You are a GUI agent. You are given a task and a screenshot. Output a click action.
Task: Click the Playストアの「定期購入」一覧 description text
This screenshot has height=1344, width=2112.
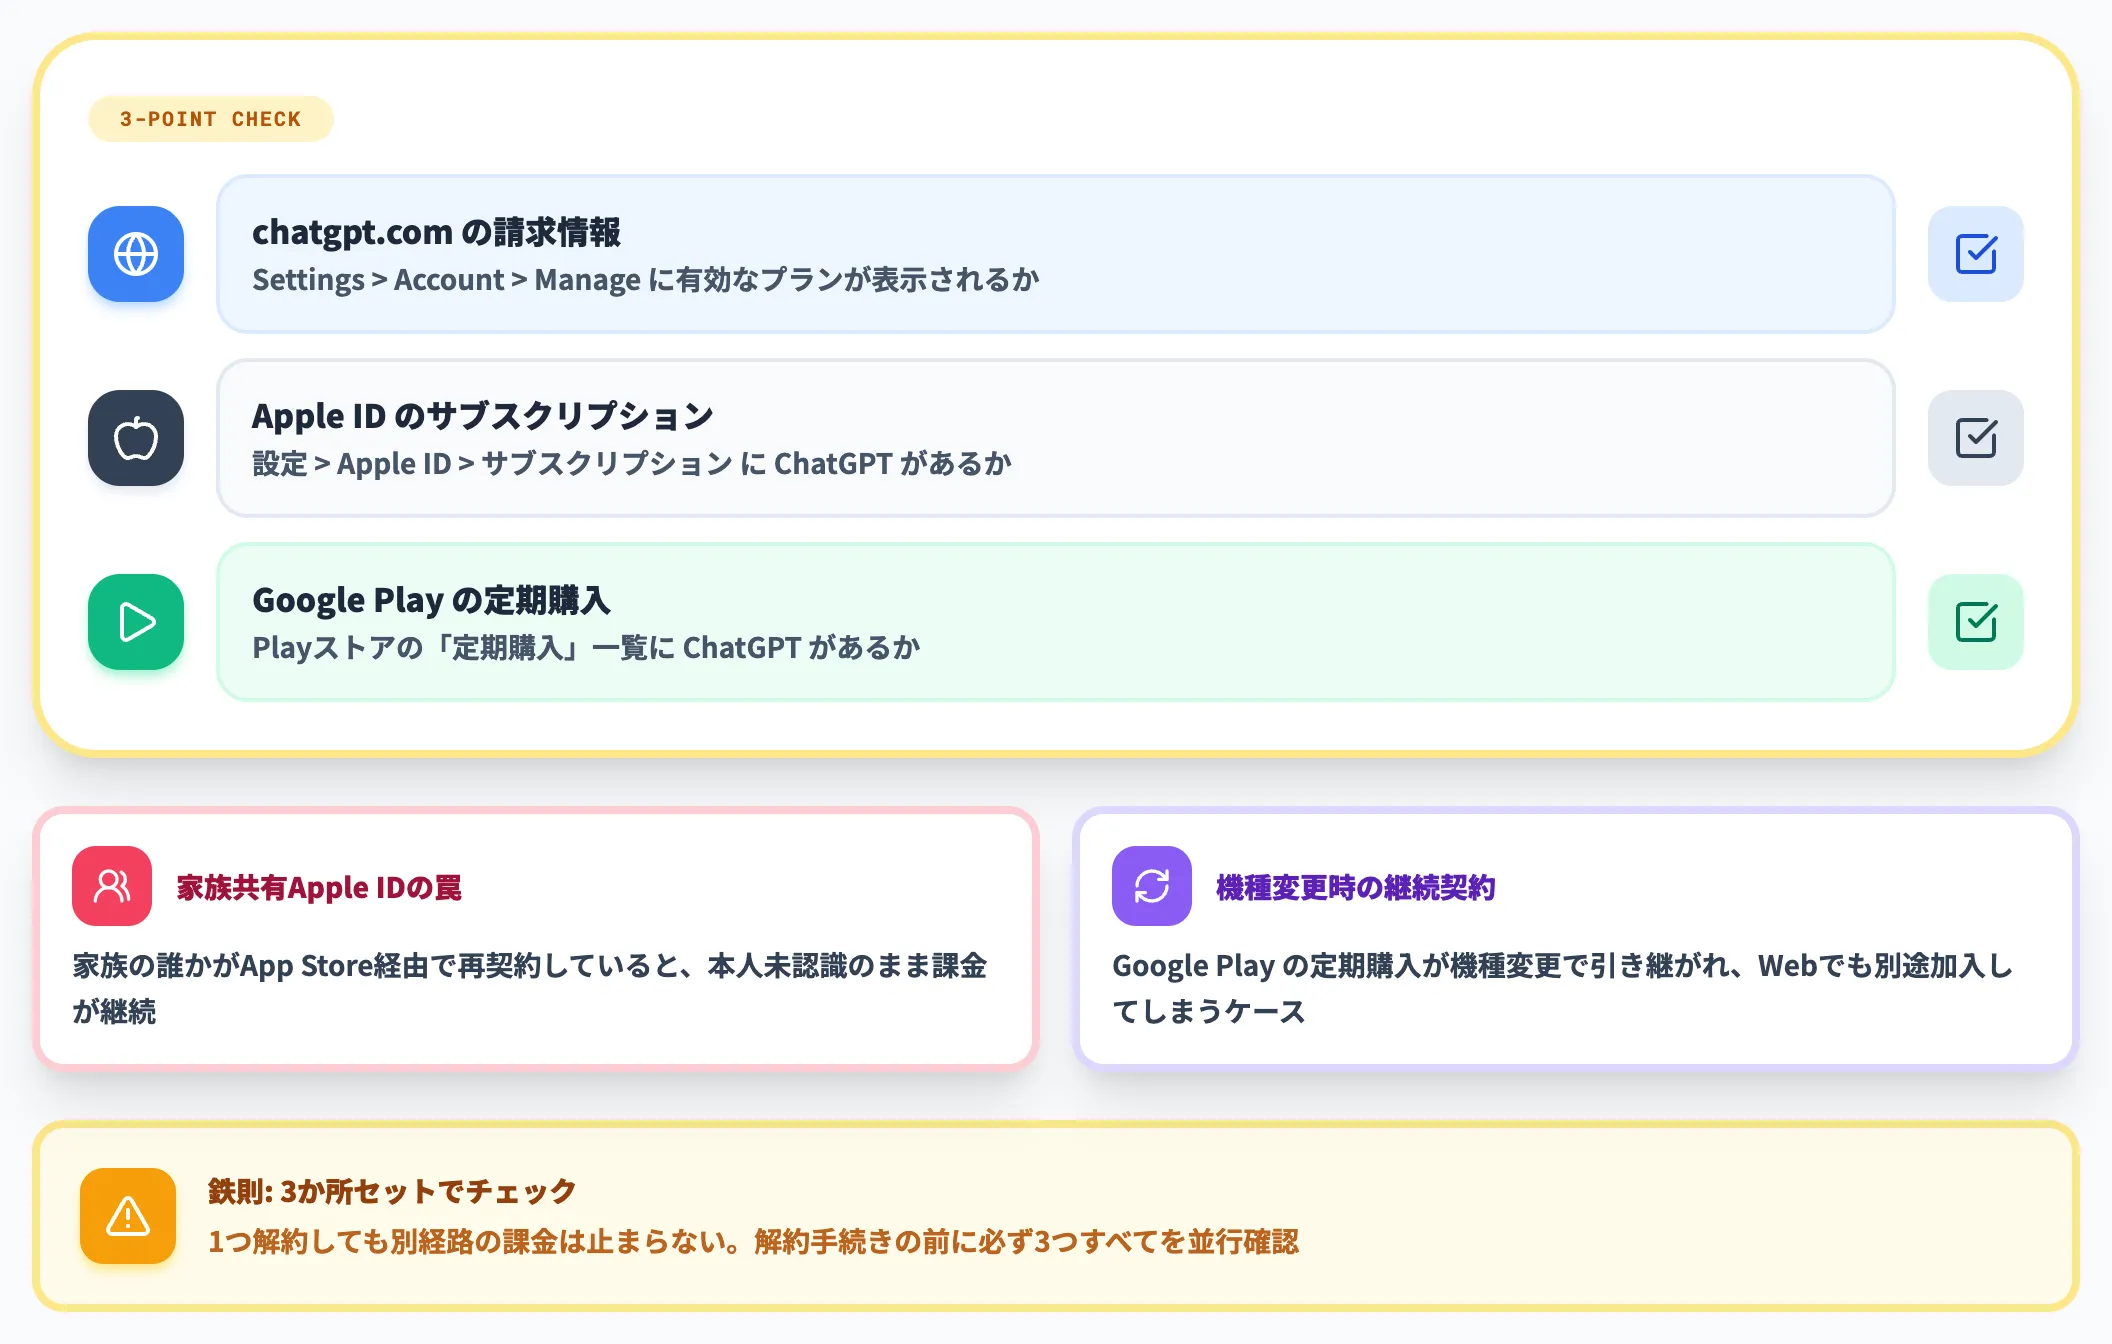pos(586,648)
